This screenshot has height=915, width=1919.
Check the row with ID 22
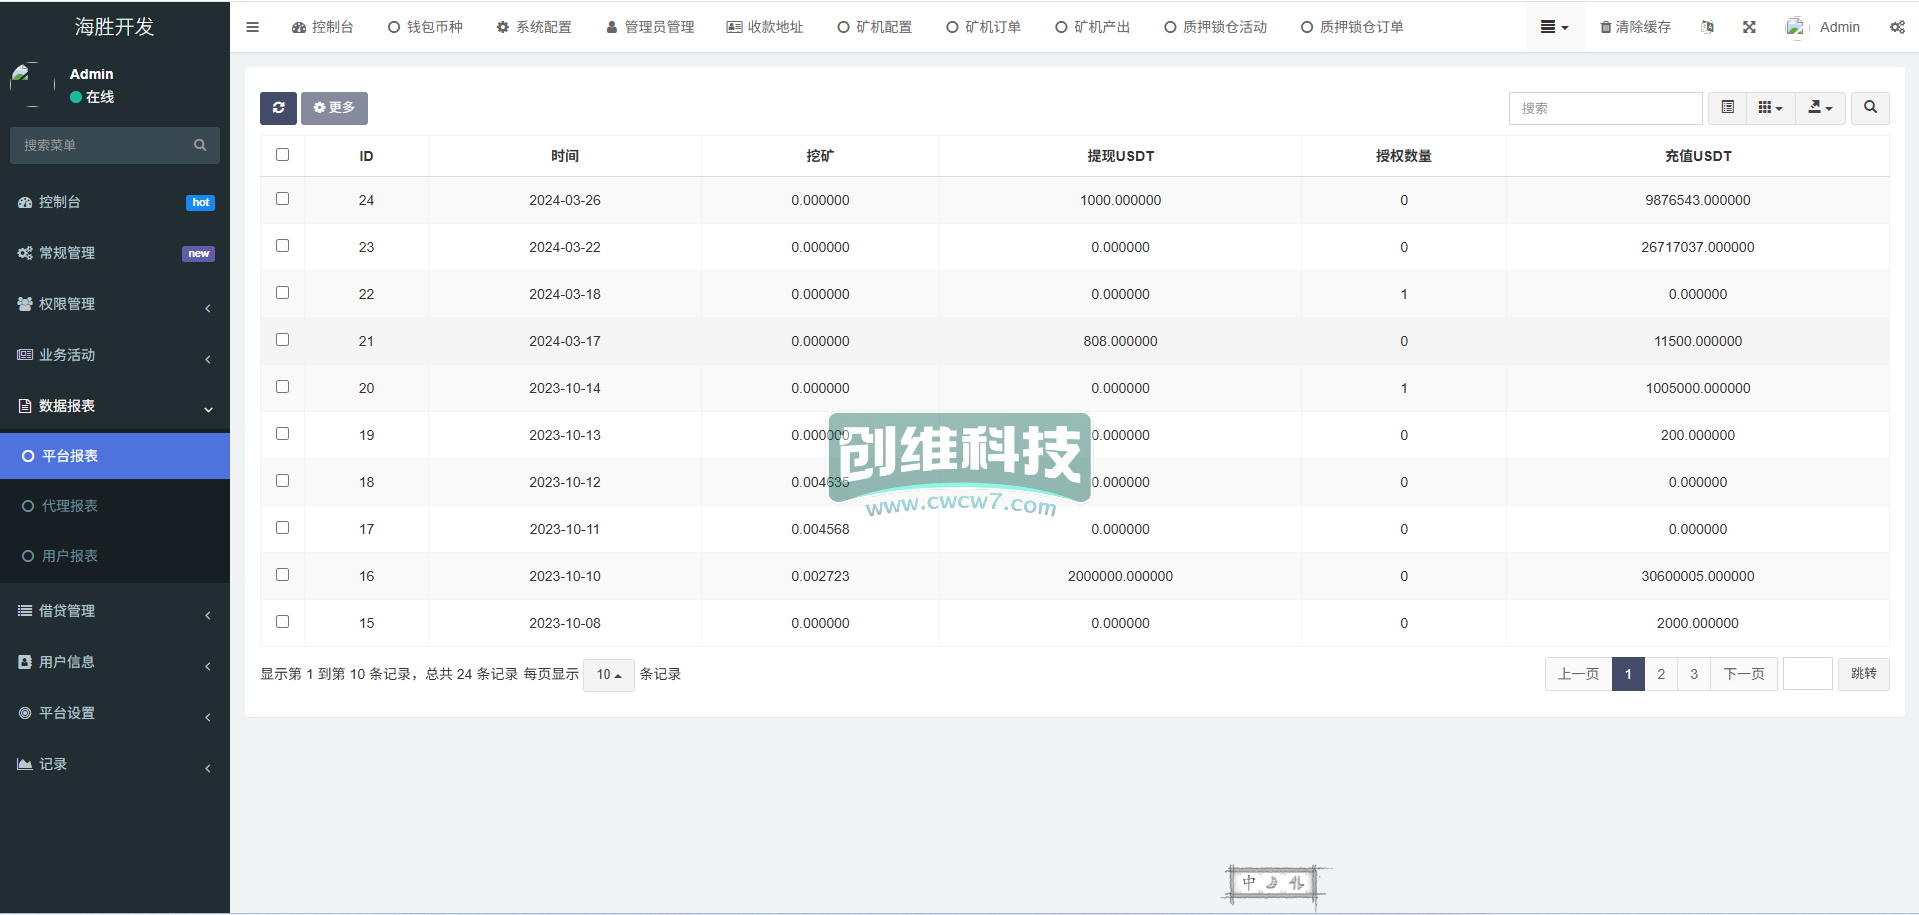pyautogui.click(x=282, y=293)
